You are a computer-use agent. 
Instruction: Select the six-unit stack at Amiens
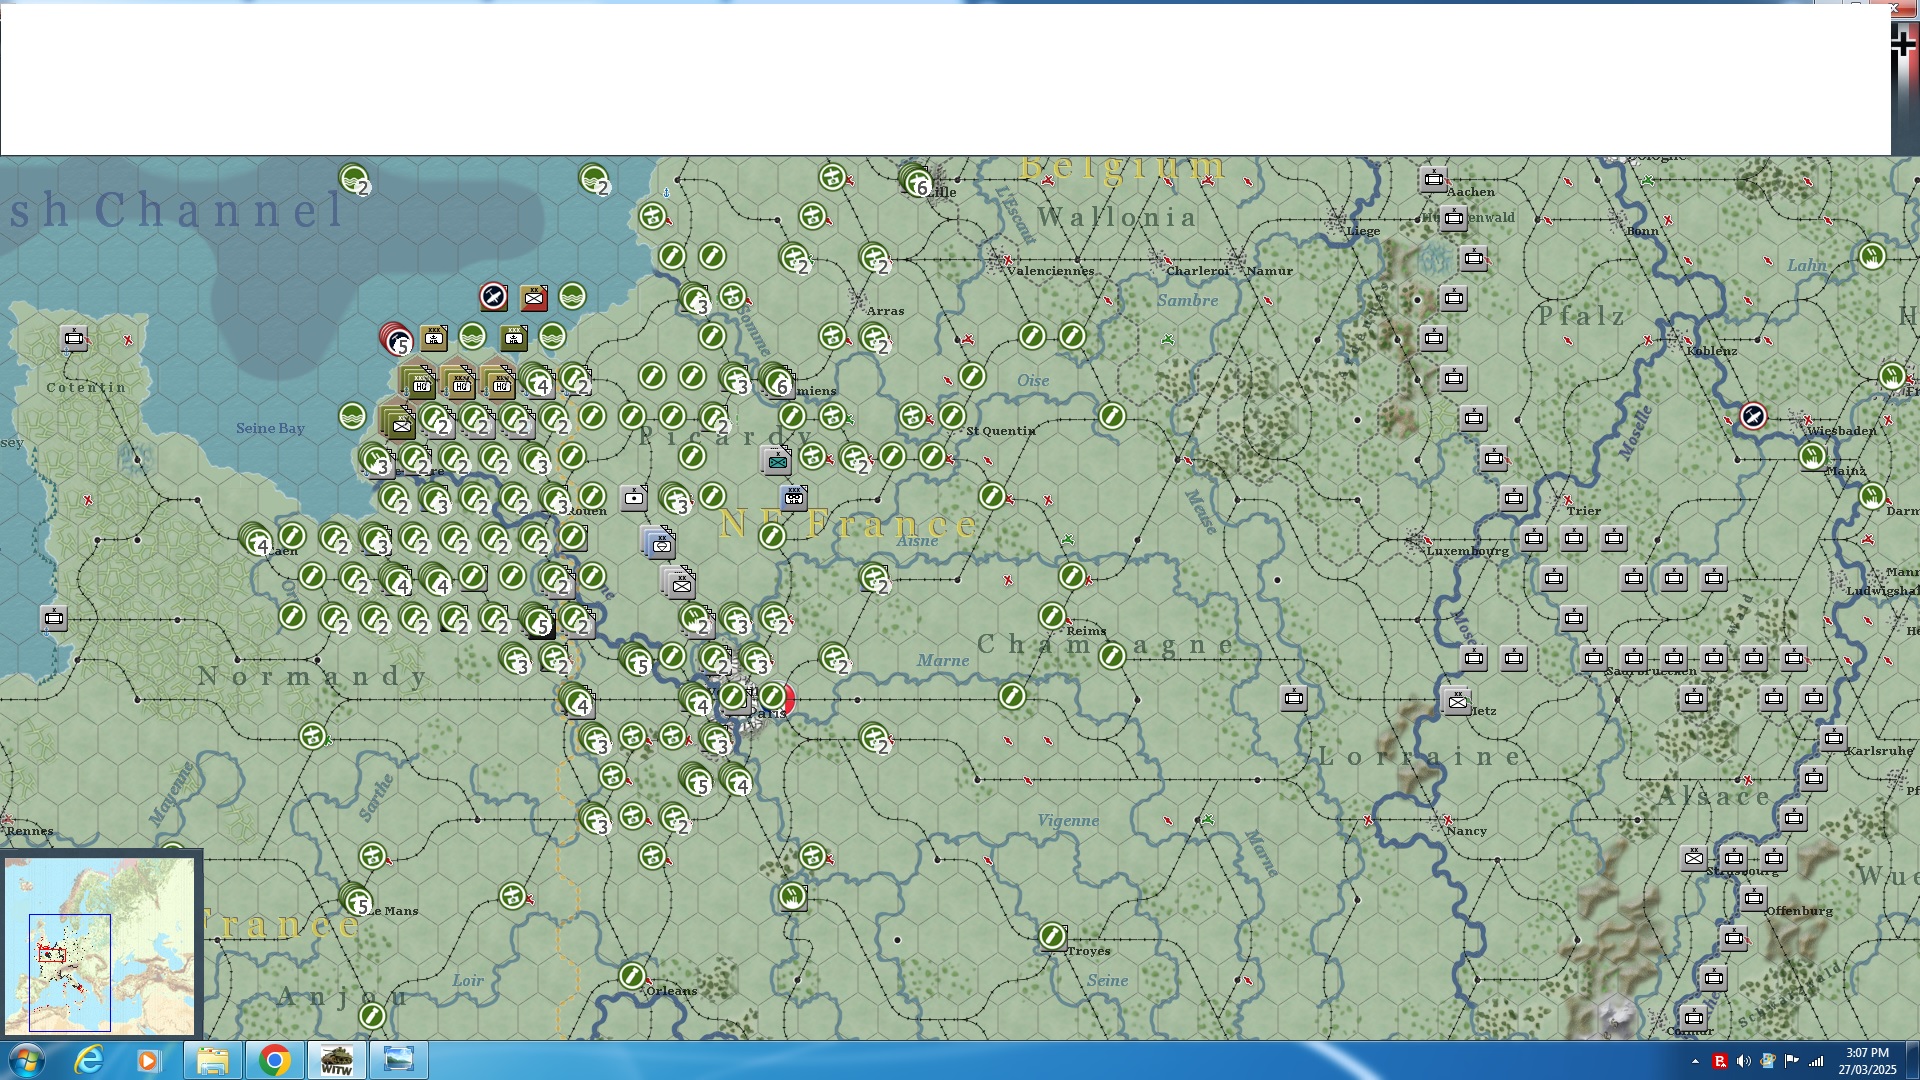[776, 380]
